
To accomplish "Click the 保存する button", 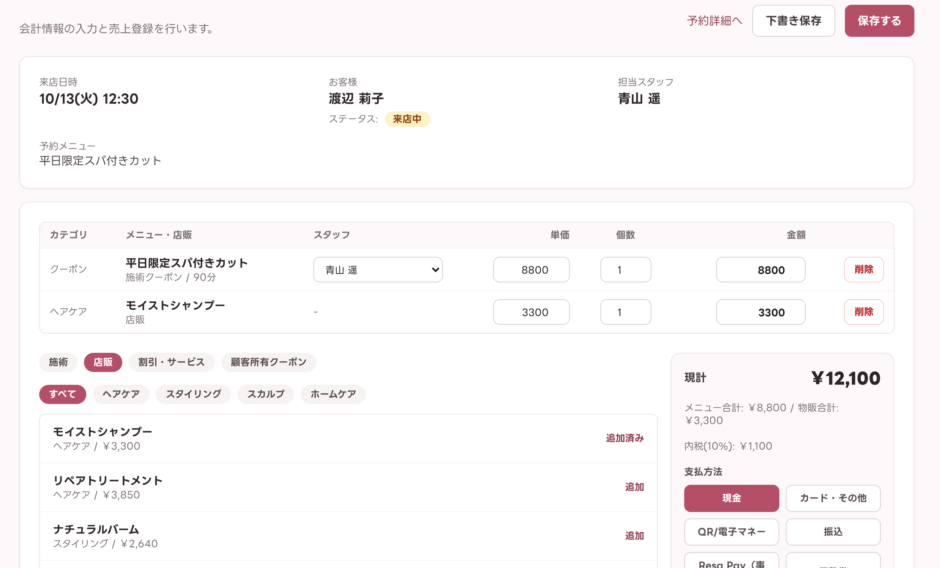I will pos(879,21).
